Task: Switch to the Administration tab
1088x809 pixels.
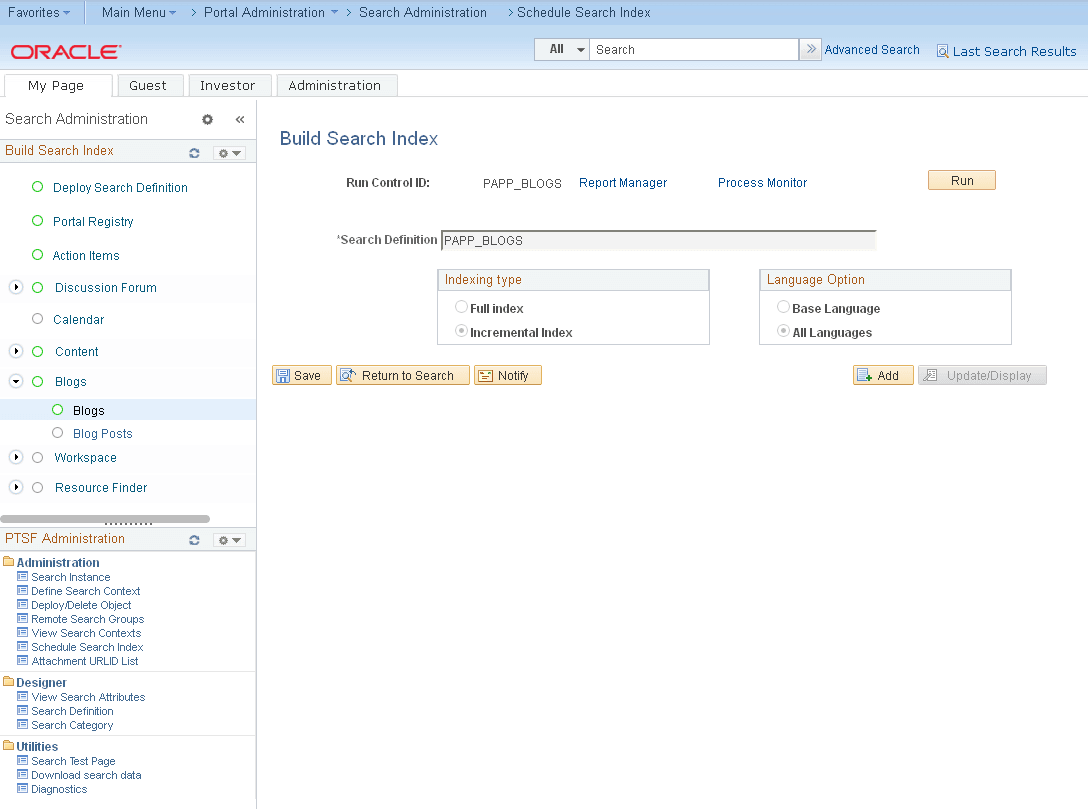Action: click(x=336, y=85)
